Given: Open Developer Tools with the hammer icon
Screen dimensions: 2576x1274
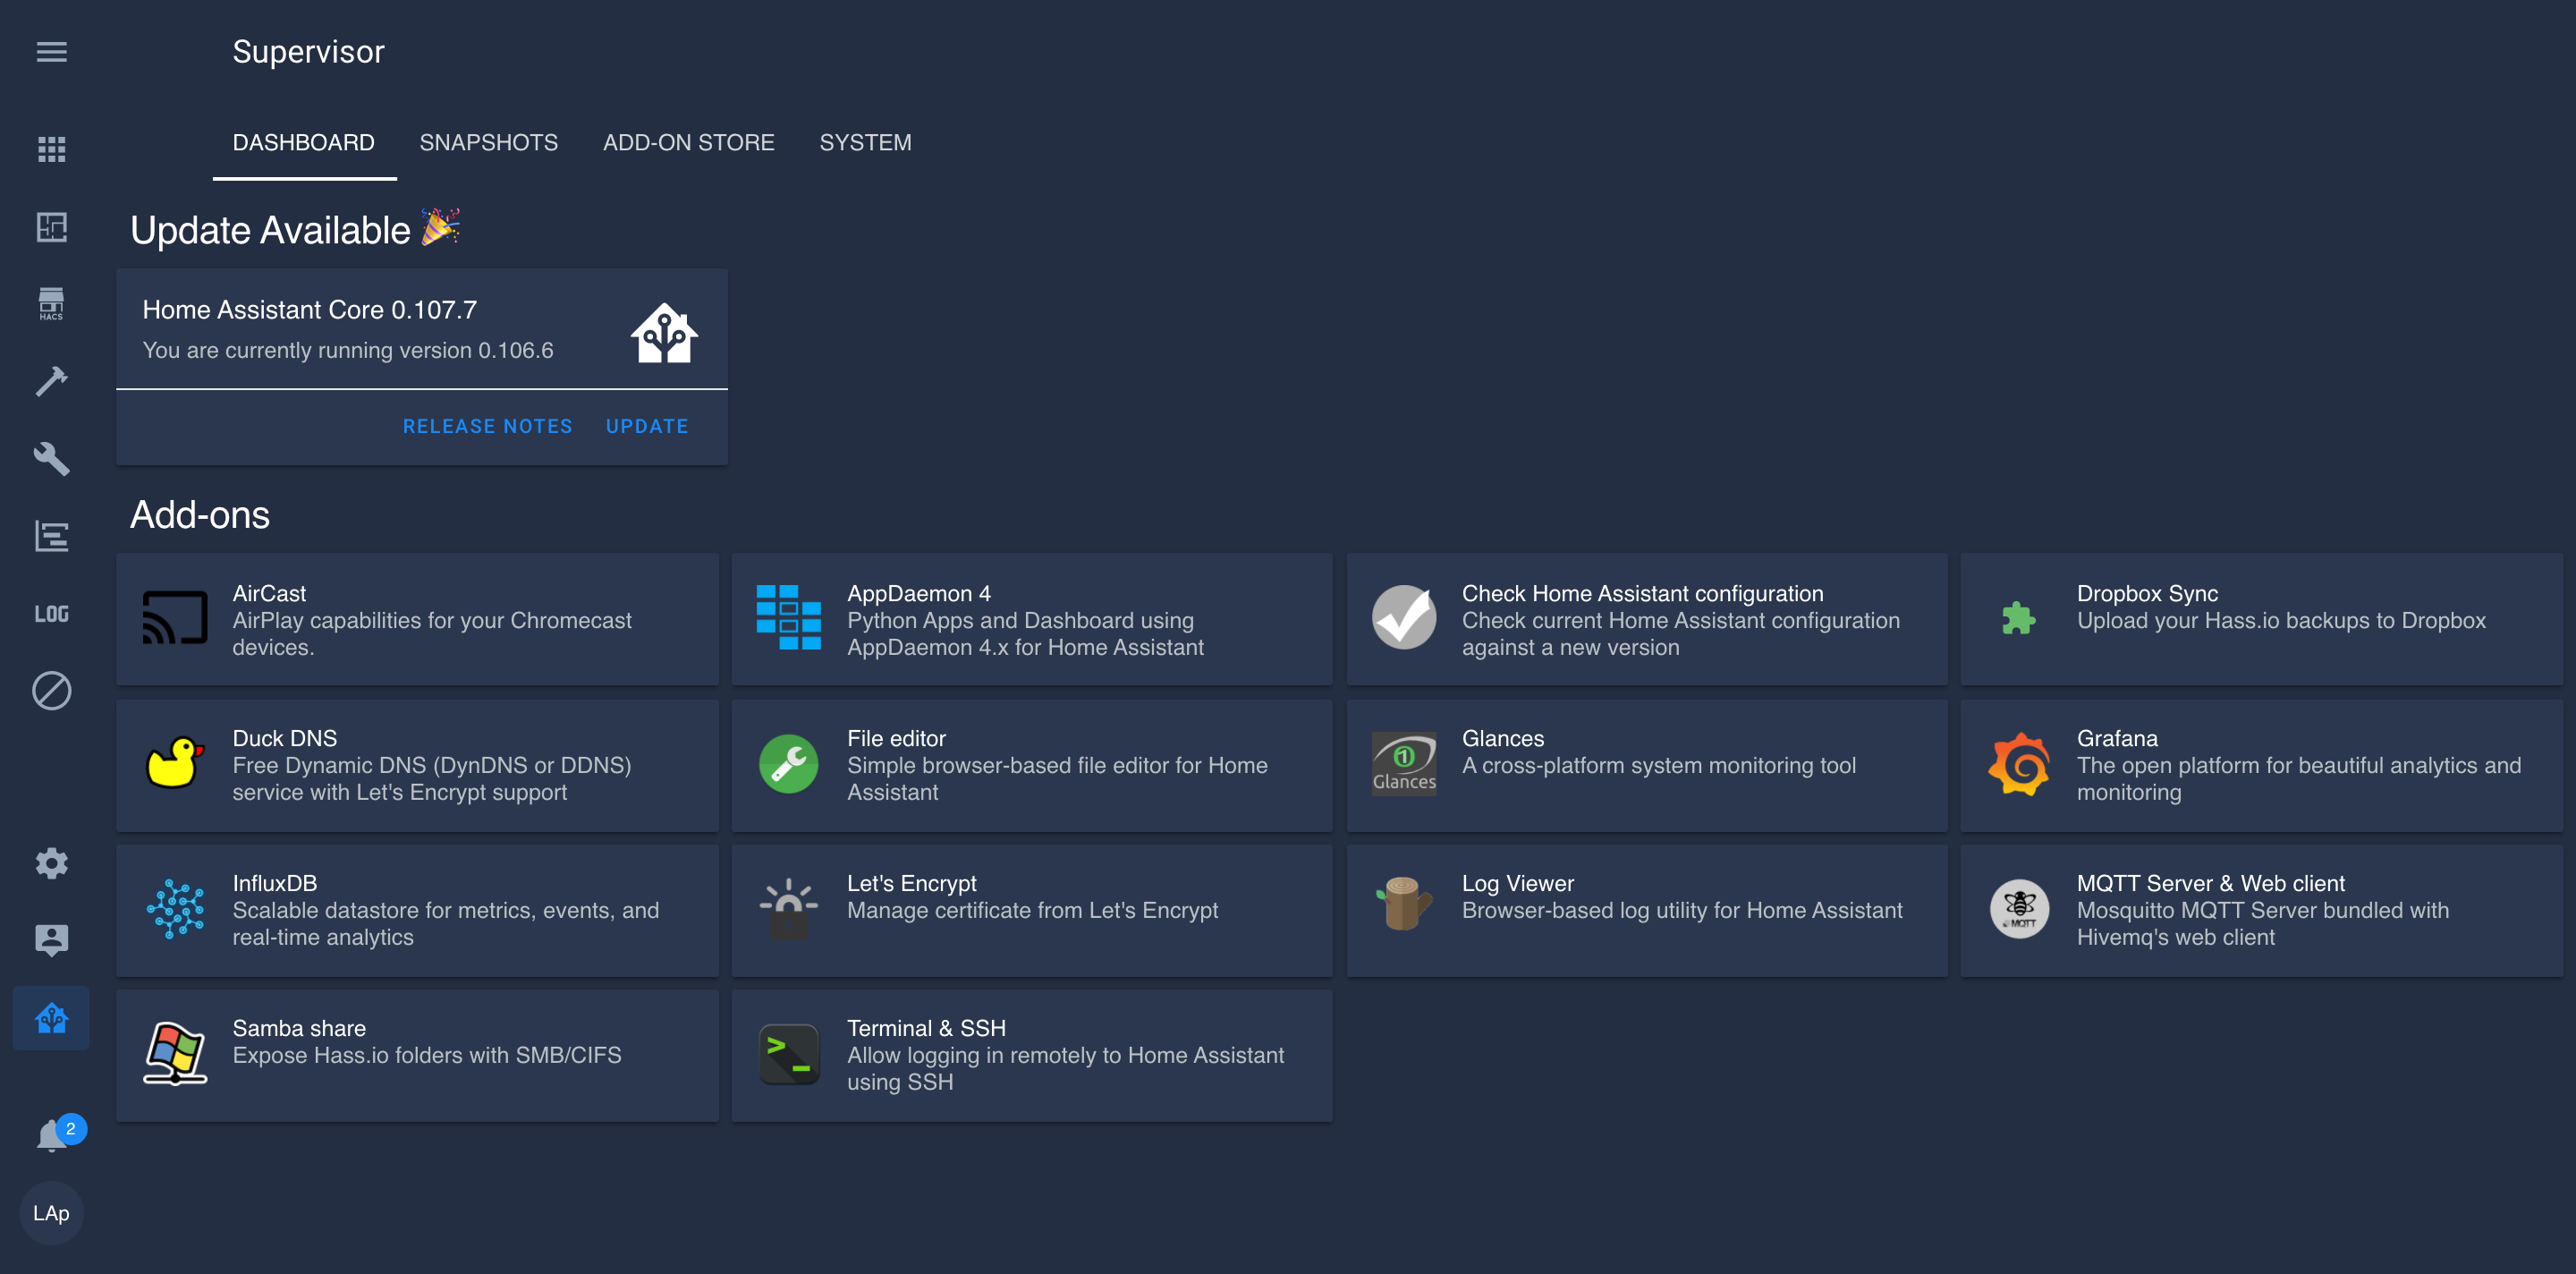Looking at the screenshot, I should point(51,381).
